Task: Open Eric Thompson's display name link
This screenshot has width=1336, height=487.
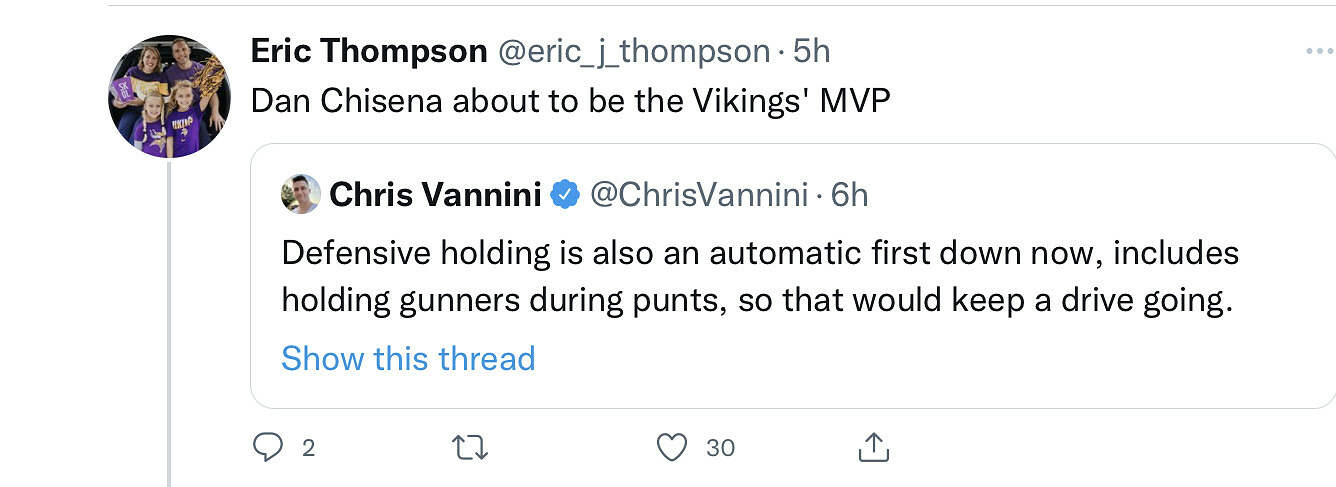Action: point(368,51)
